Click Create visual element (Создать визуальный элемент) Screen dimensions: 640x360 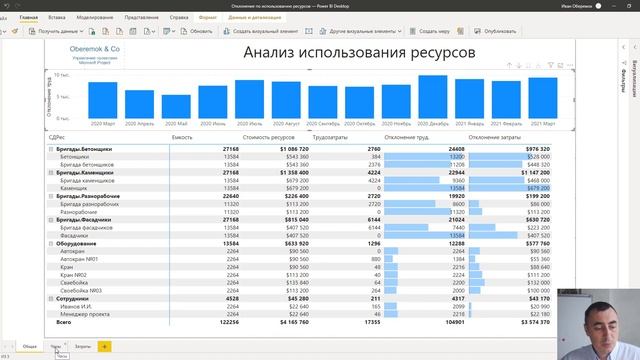[x=260, y=31]
